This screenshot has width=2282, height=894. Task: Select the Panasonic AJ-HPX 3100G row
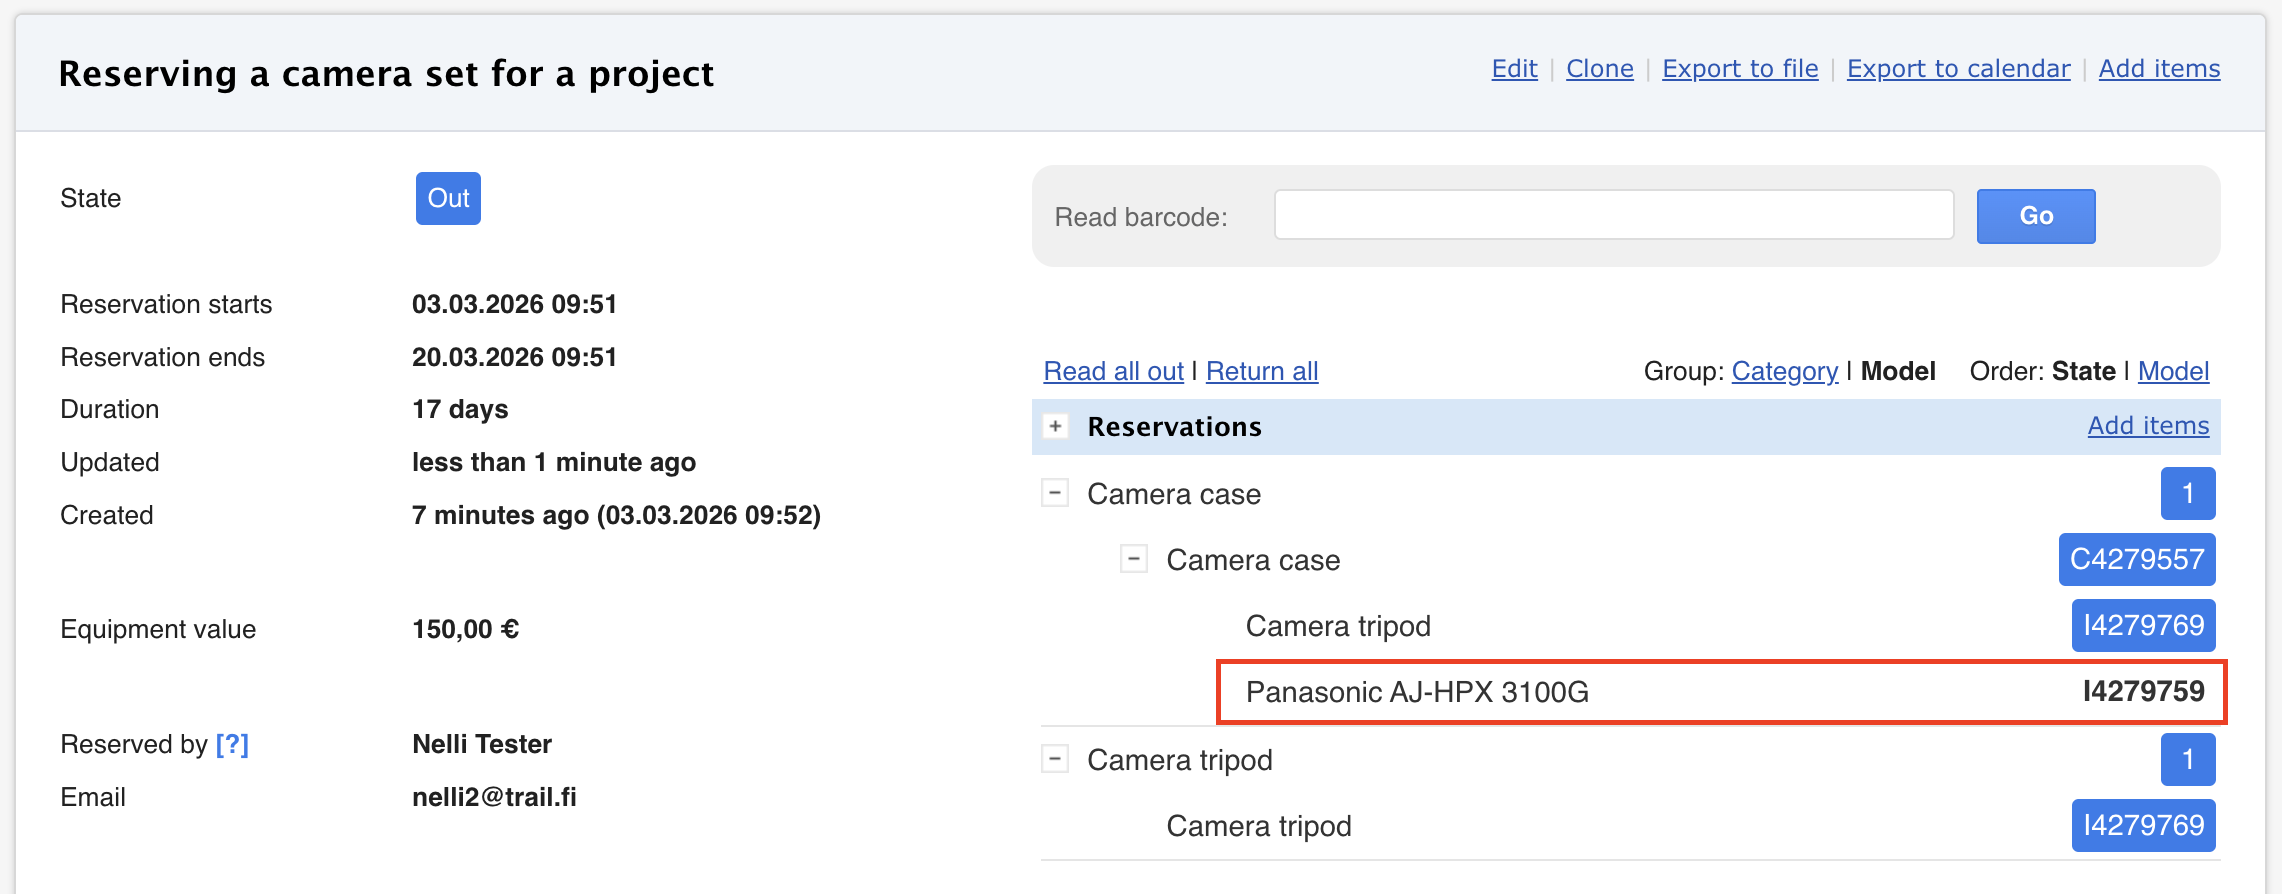(x=1720, y=692)
